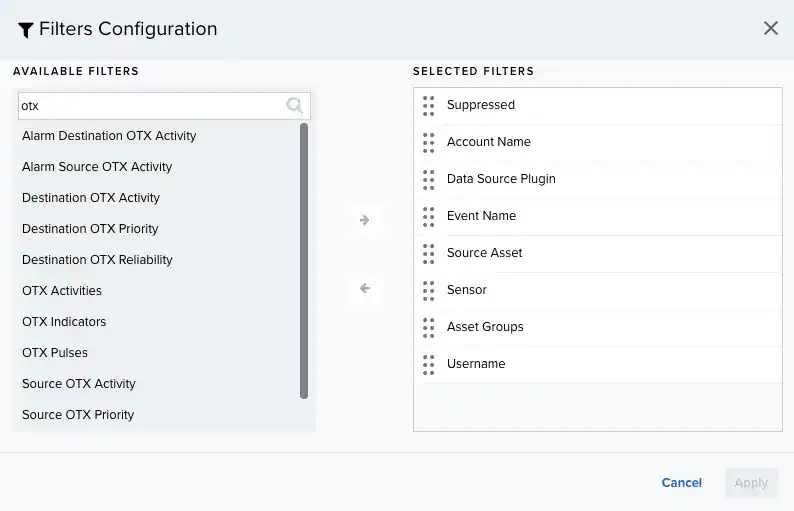Click drag handle beside Account Name
The height and width of the screenshot is (511, 794).
coord(429,142)
